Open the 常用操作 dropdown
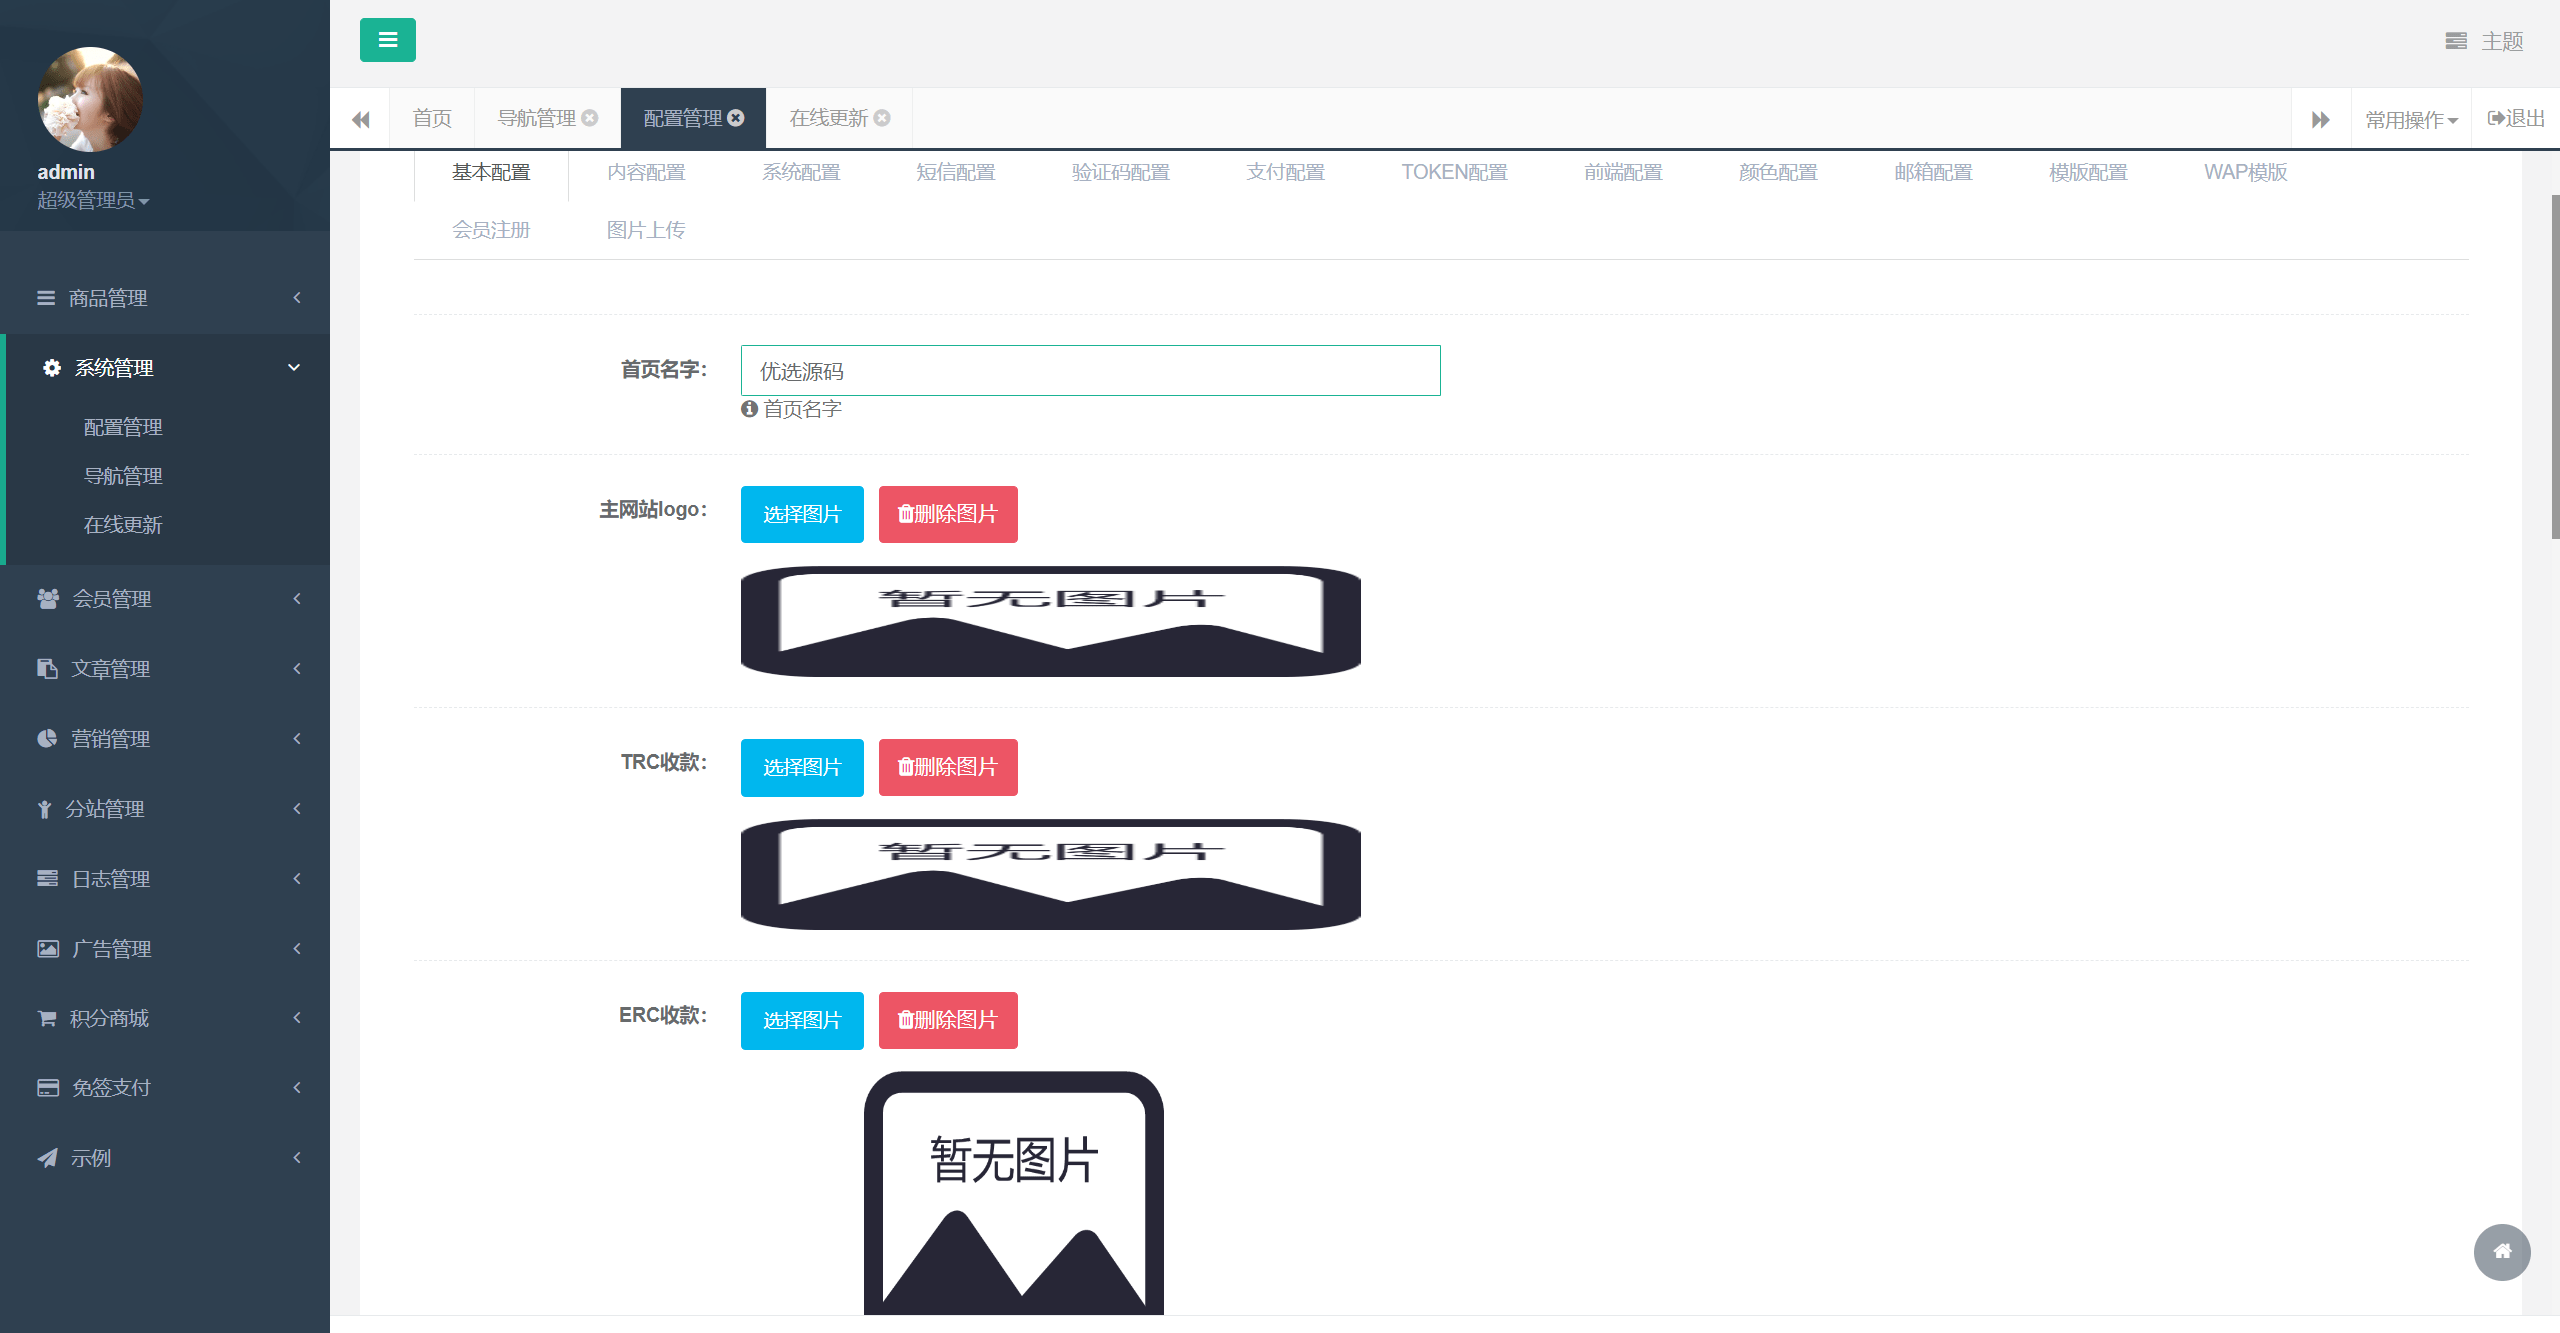2560x1333 pixels. click(x=2411, y=119)
